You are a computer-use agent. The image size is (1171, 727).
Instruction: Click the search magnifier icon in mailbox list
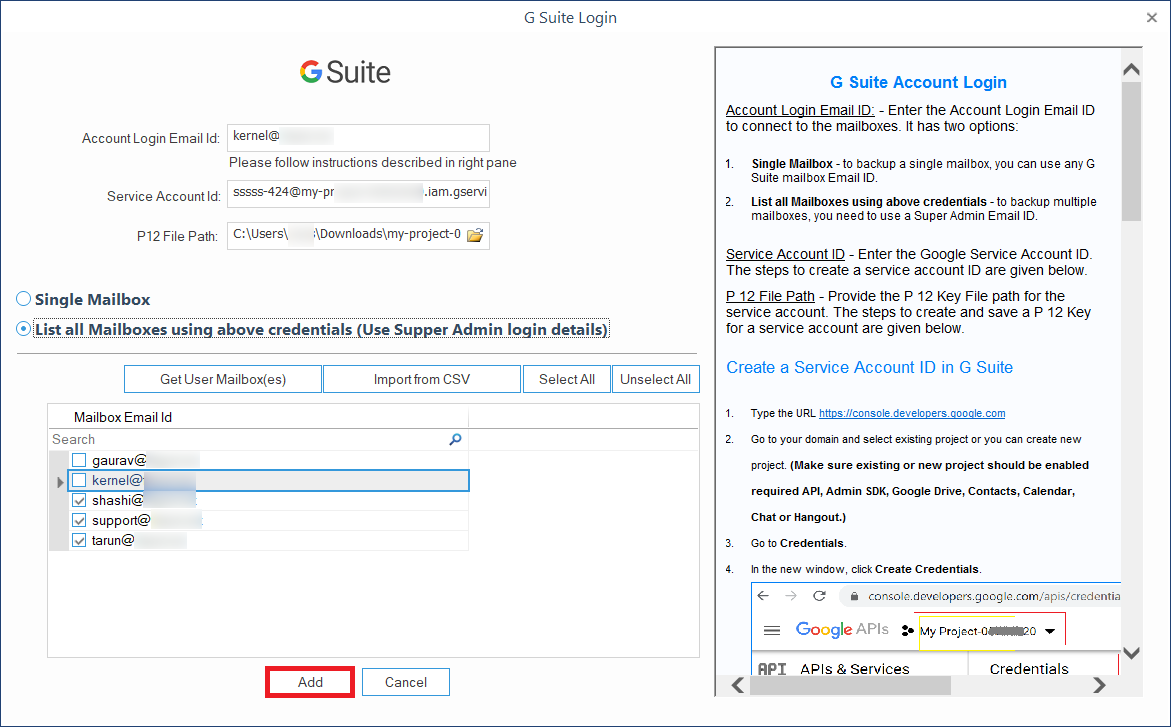(455, 439)
